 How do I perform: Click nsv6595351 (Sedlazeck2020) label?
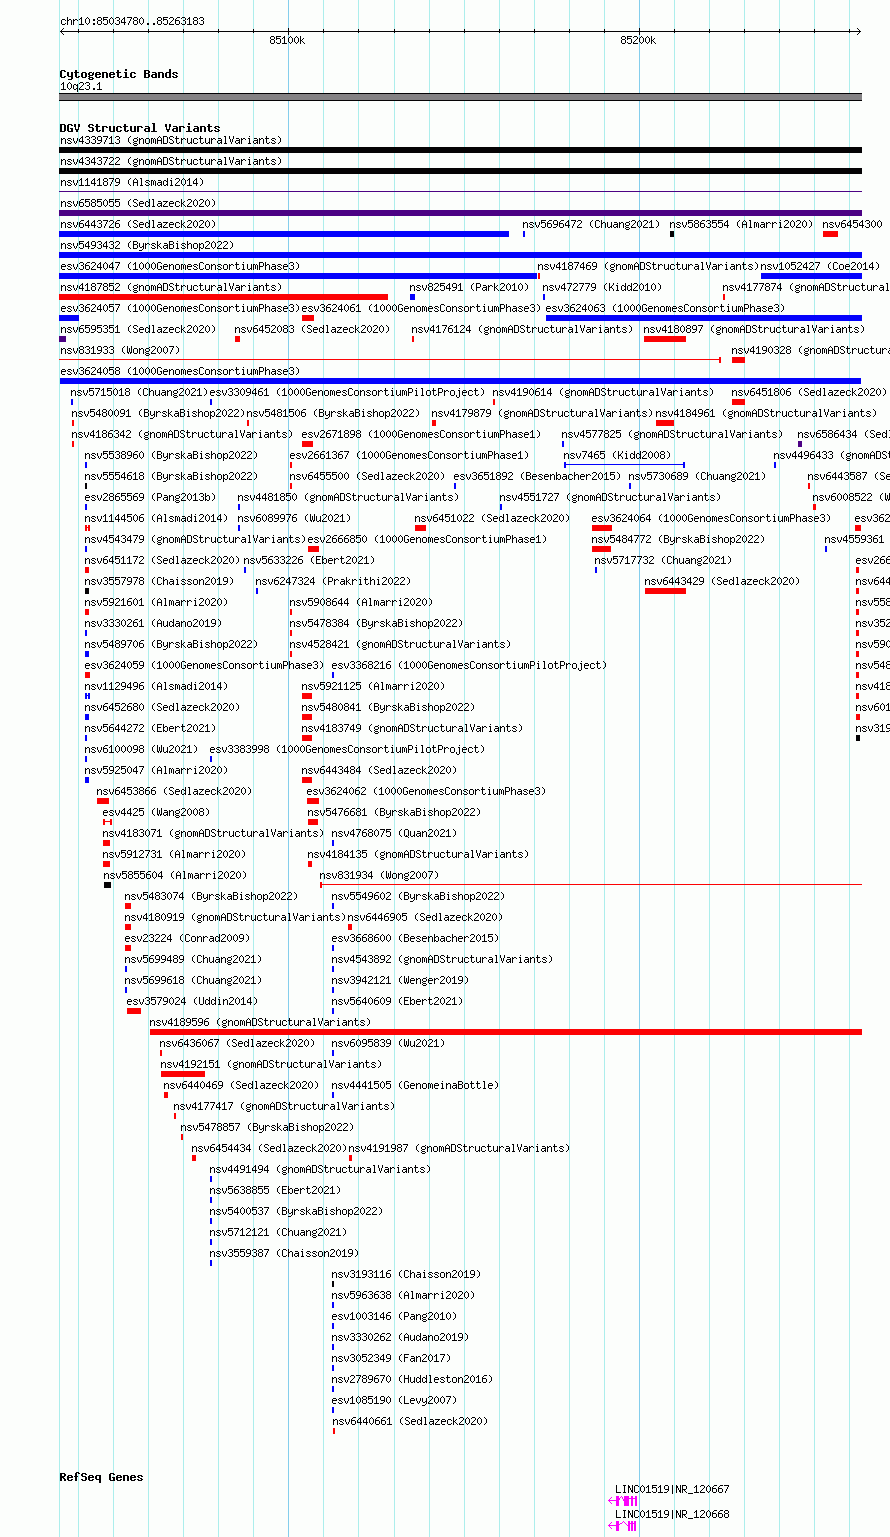138,330
